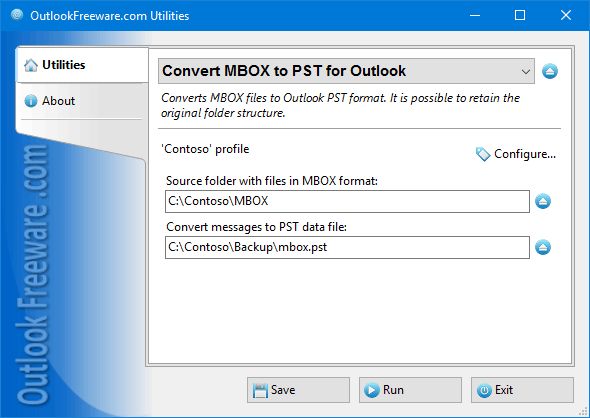Click the OutlookFreeware app icon in title bar

17,15
